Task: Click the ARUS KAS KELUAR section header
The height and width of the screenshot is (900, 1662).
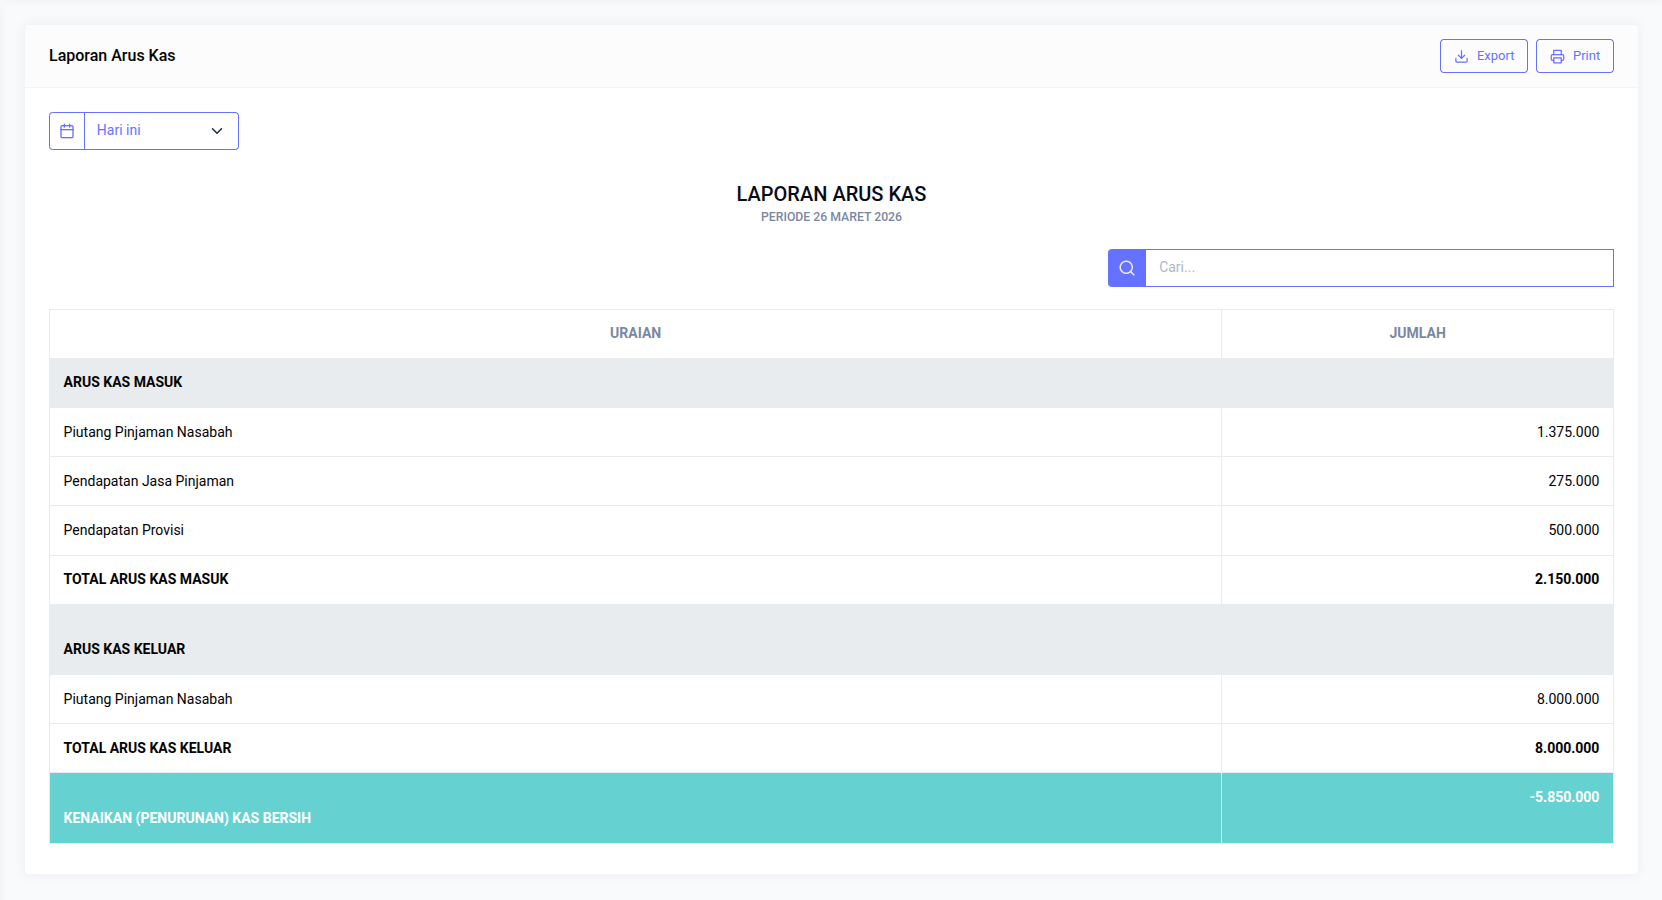Action: (124, 649)
